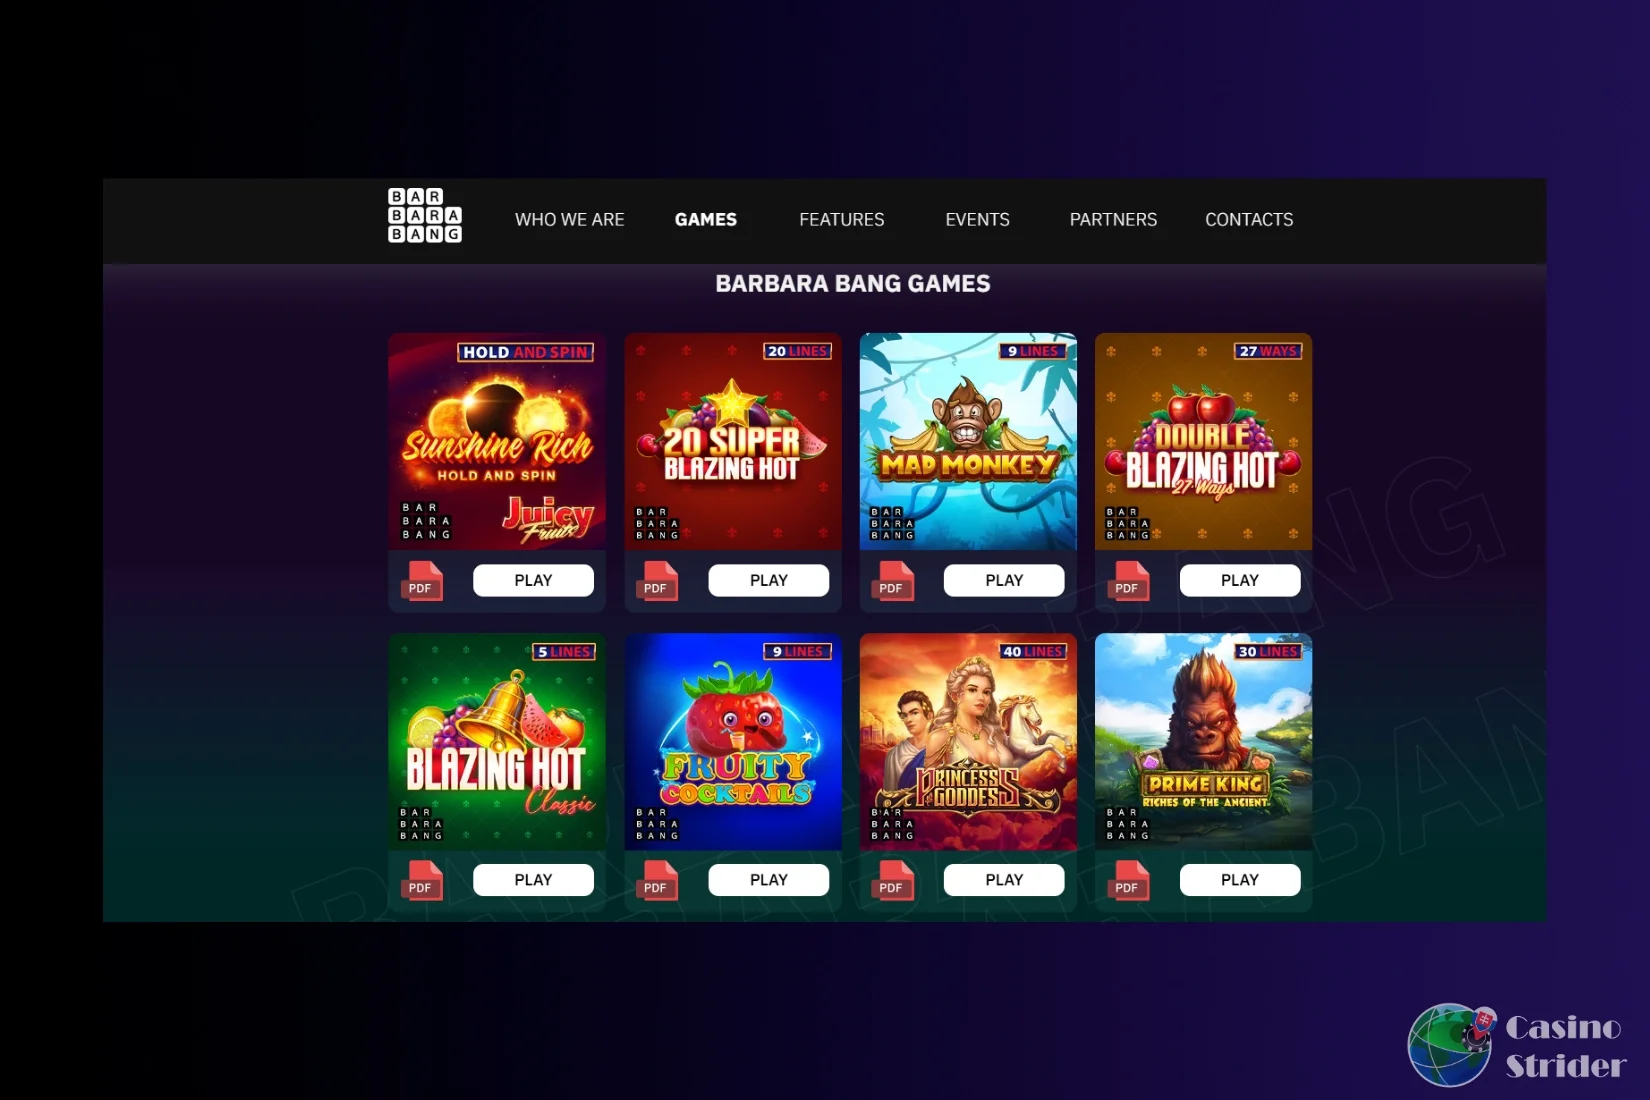Play Prime King Riches of the Ancient
Image resolution: width=1650 pixels, height=1100 pixels.
tap(1240, 880)
